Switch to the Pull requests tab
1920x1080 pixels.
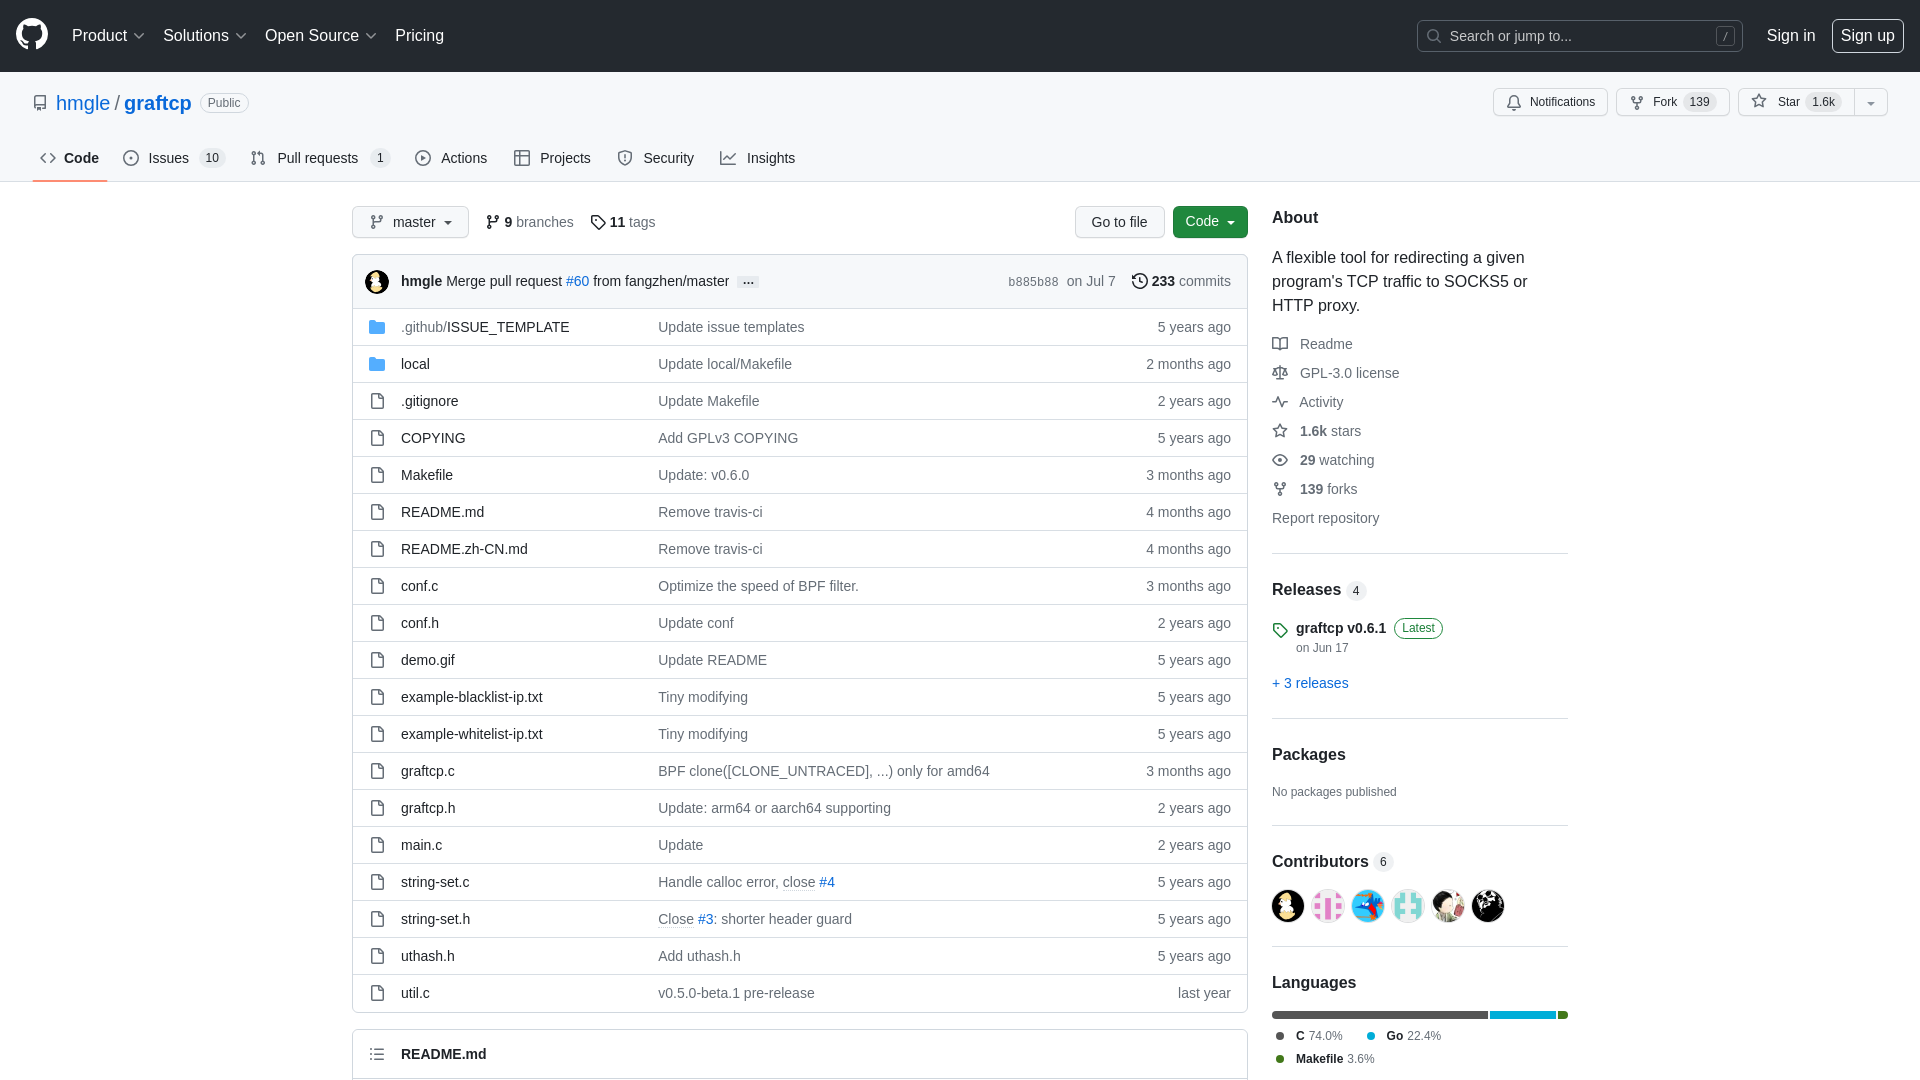pos(320,158)
